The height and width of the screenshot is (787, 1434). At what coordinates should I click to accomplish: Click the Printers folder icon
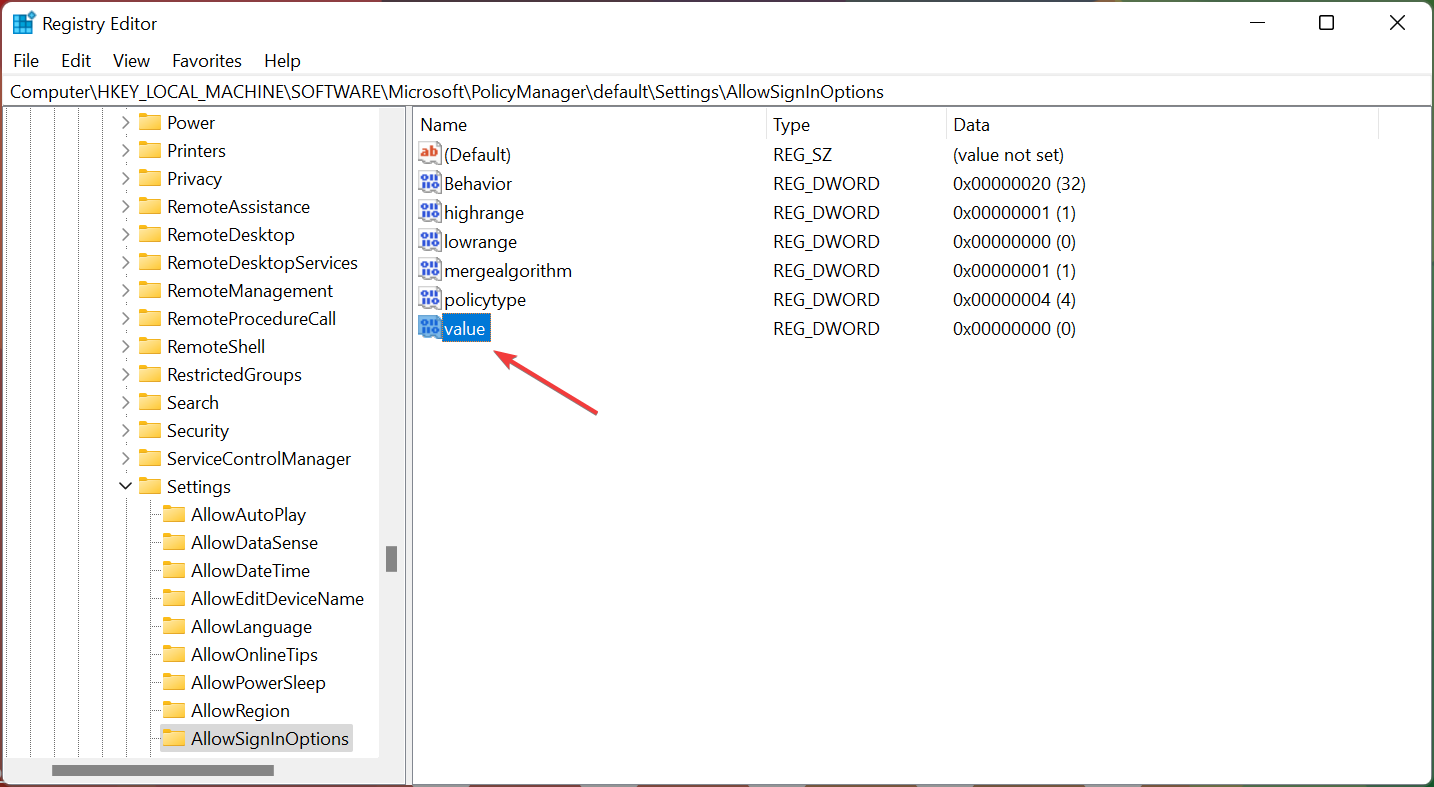[x=150, y=150]
